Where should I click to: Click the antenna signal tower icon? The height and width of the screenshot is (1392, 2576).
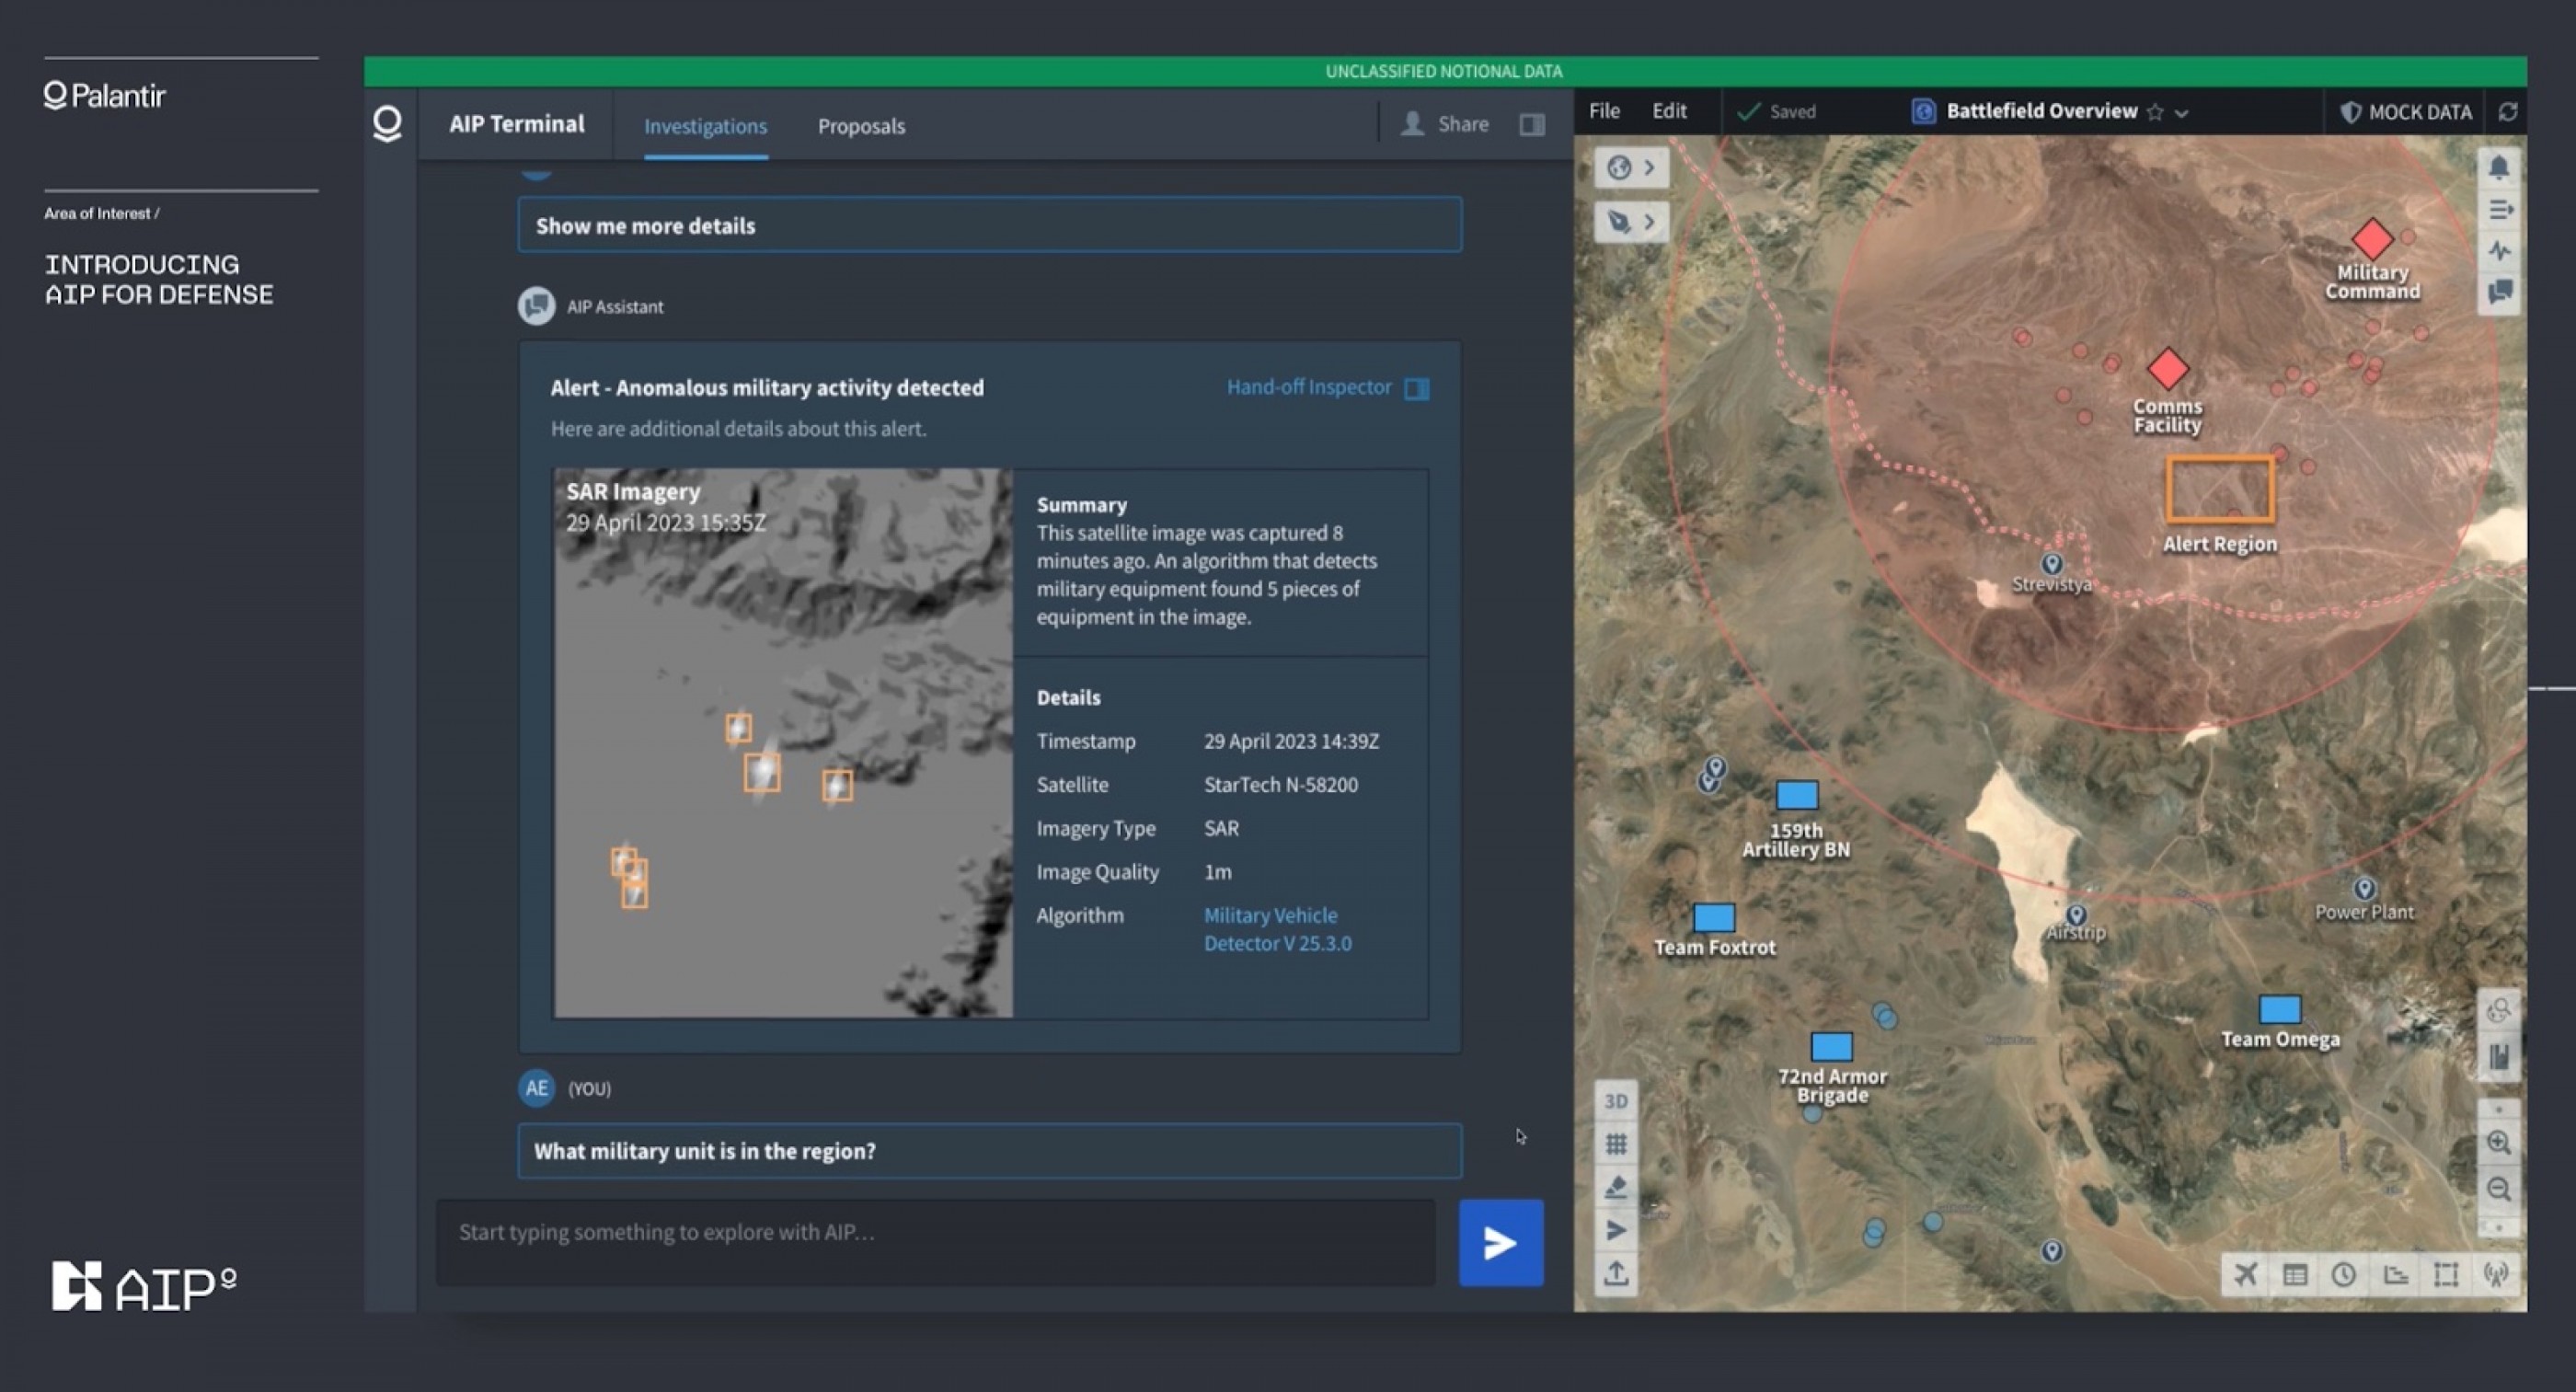click(2496, 1274)
